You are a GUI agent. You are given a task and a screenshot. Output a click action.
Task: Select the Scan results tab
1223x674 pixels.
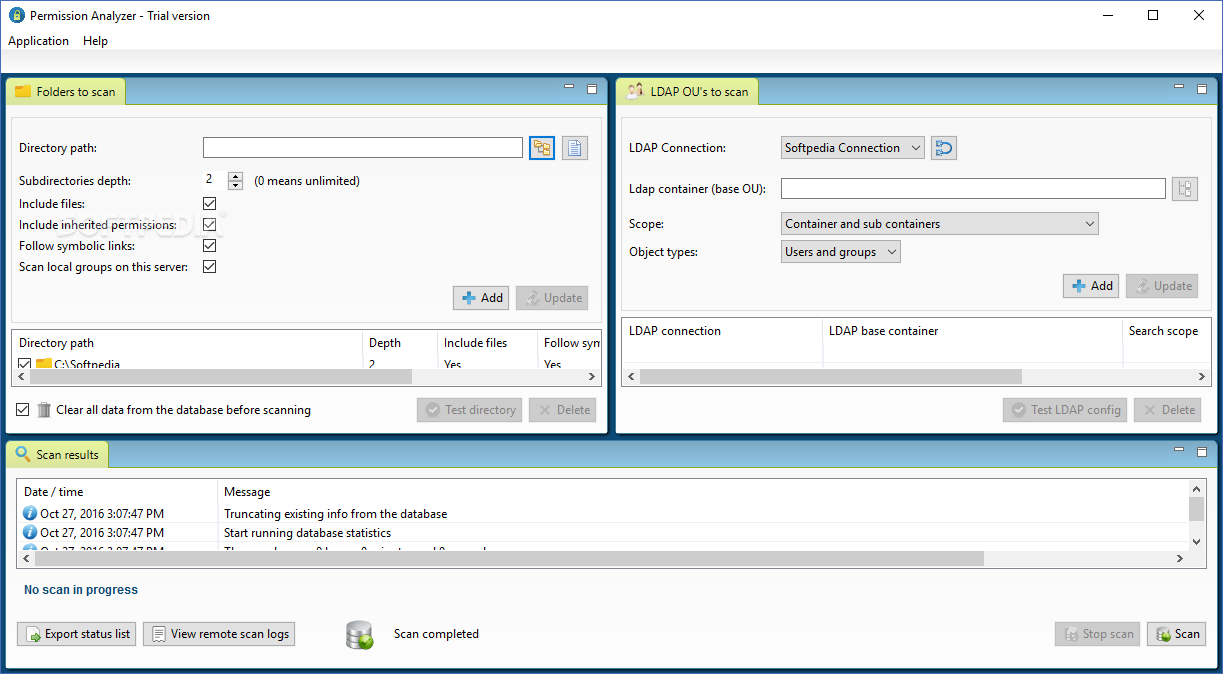(x=57, y=455)
